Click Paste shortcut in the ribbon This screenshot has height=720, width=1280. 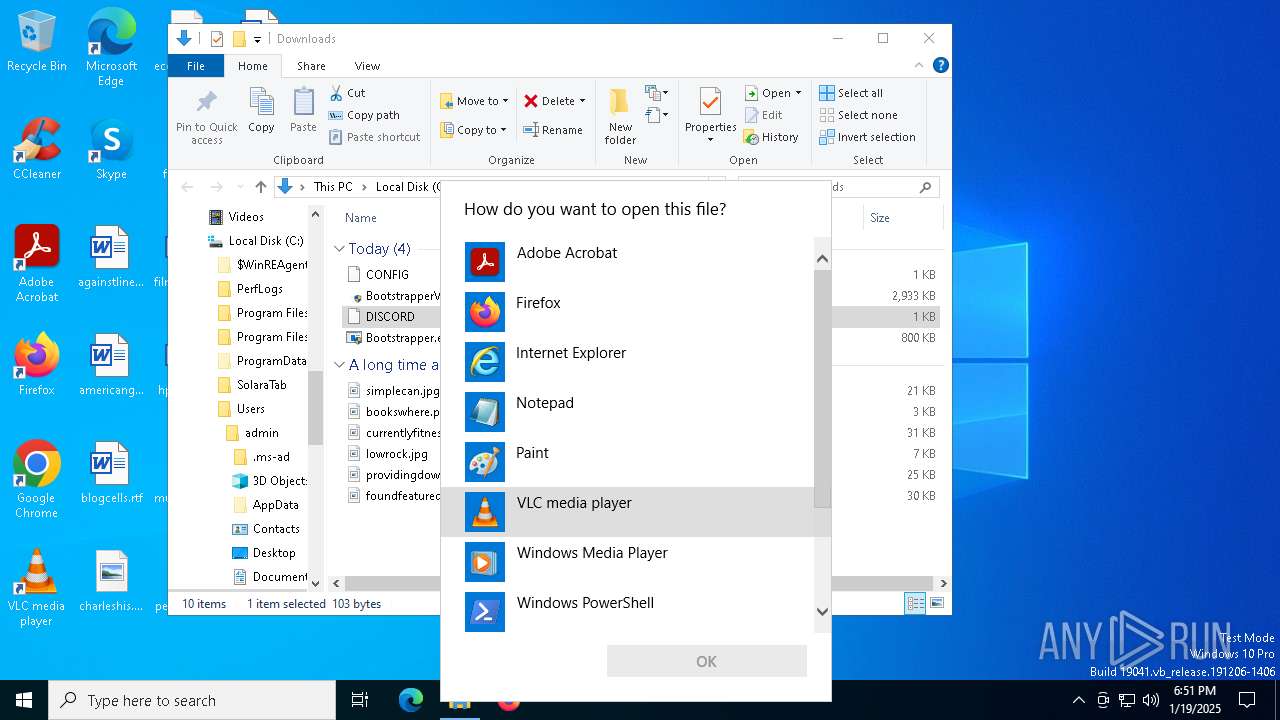(x=375, y=137)
